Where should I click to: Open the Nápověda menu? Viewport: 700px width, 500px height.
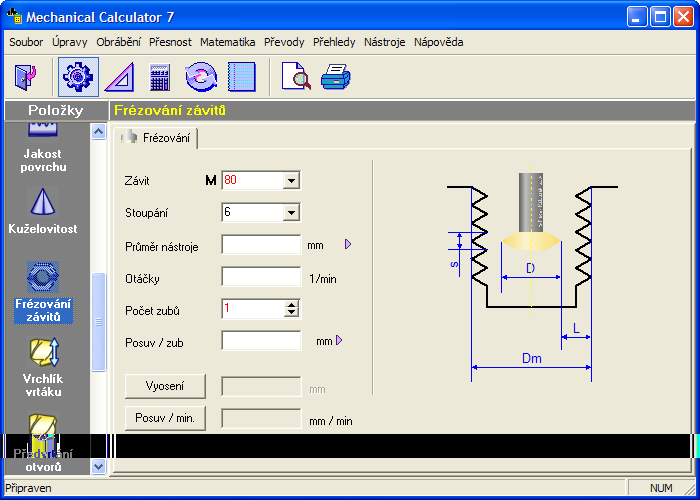(x=438, y=42)
